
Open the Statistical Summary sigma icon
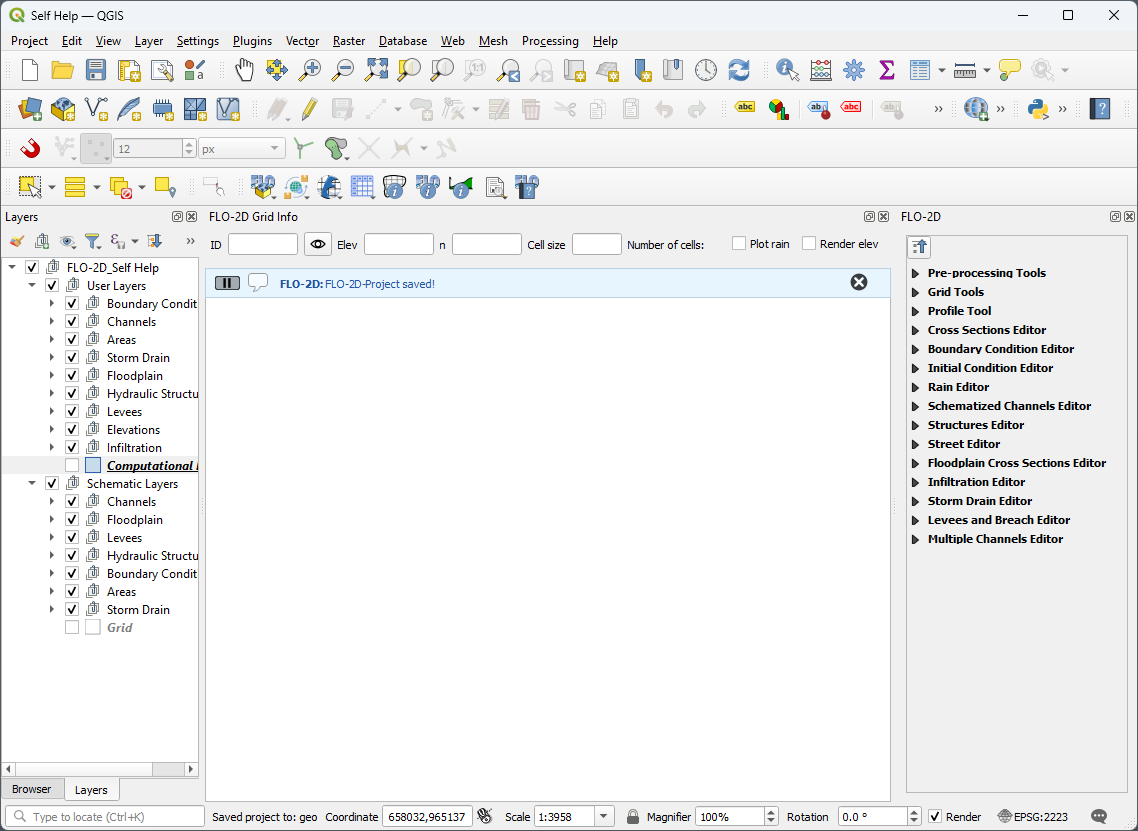point(886,70)
